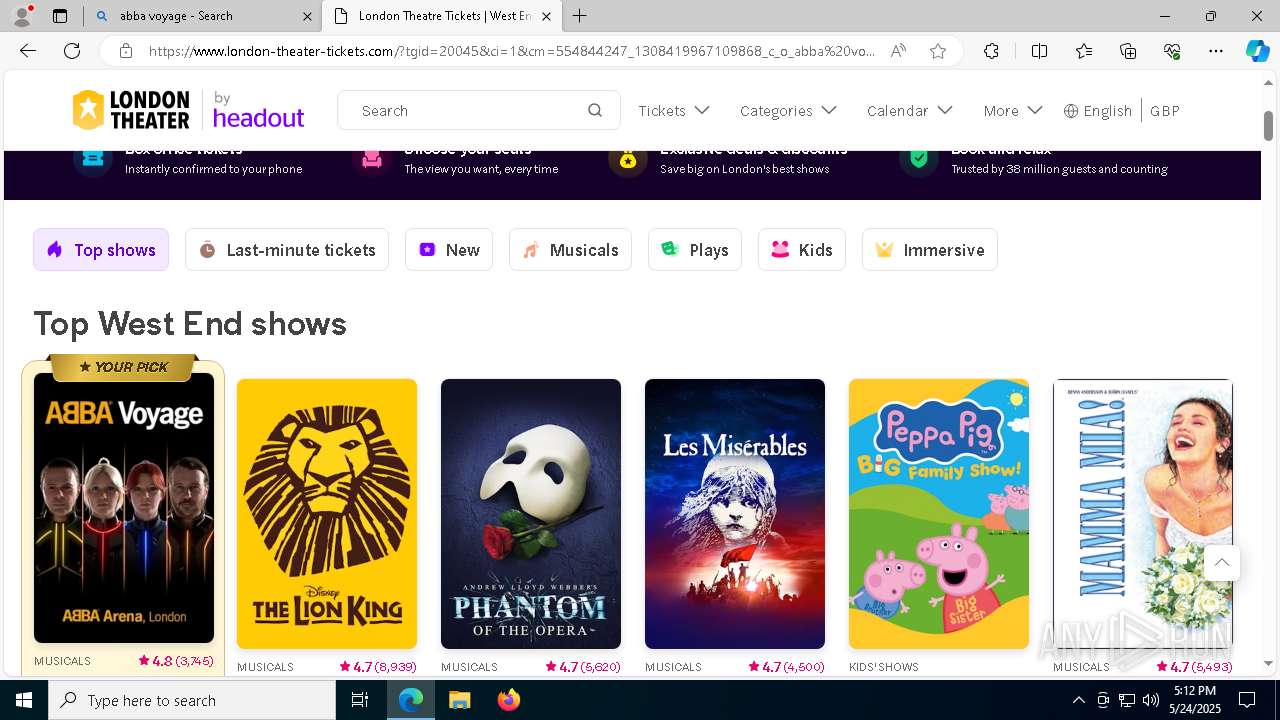The width and height of the screenshot is (1280, 720).
Task: Click the taskbar clock showing 5:12 PM
Action: (x=1195, y=700)
